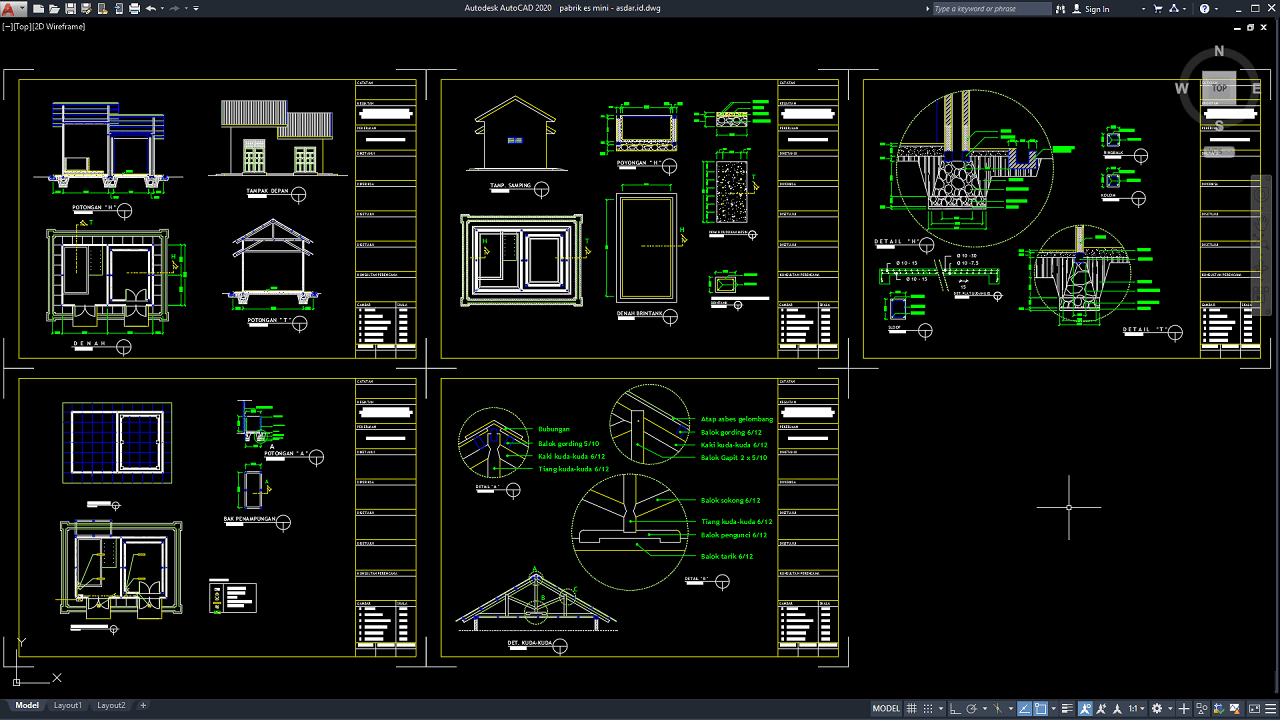Click the Open from Web & Mobile icon
The image size is (1280, 720).
[103, 8]
